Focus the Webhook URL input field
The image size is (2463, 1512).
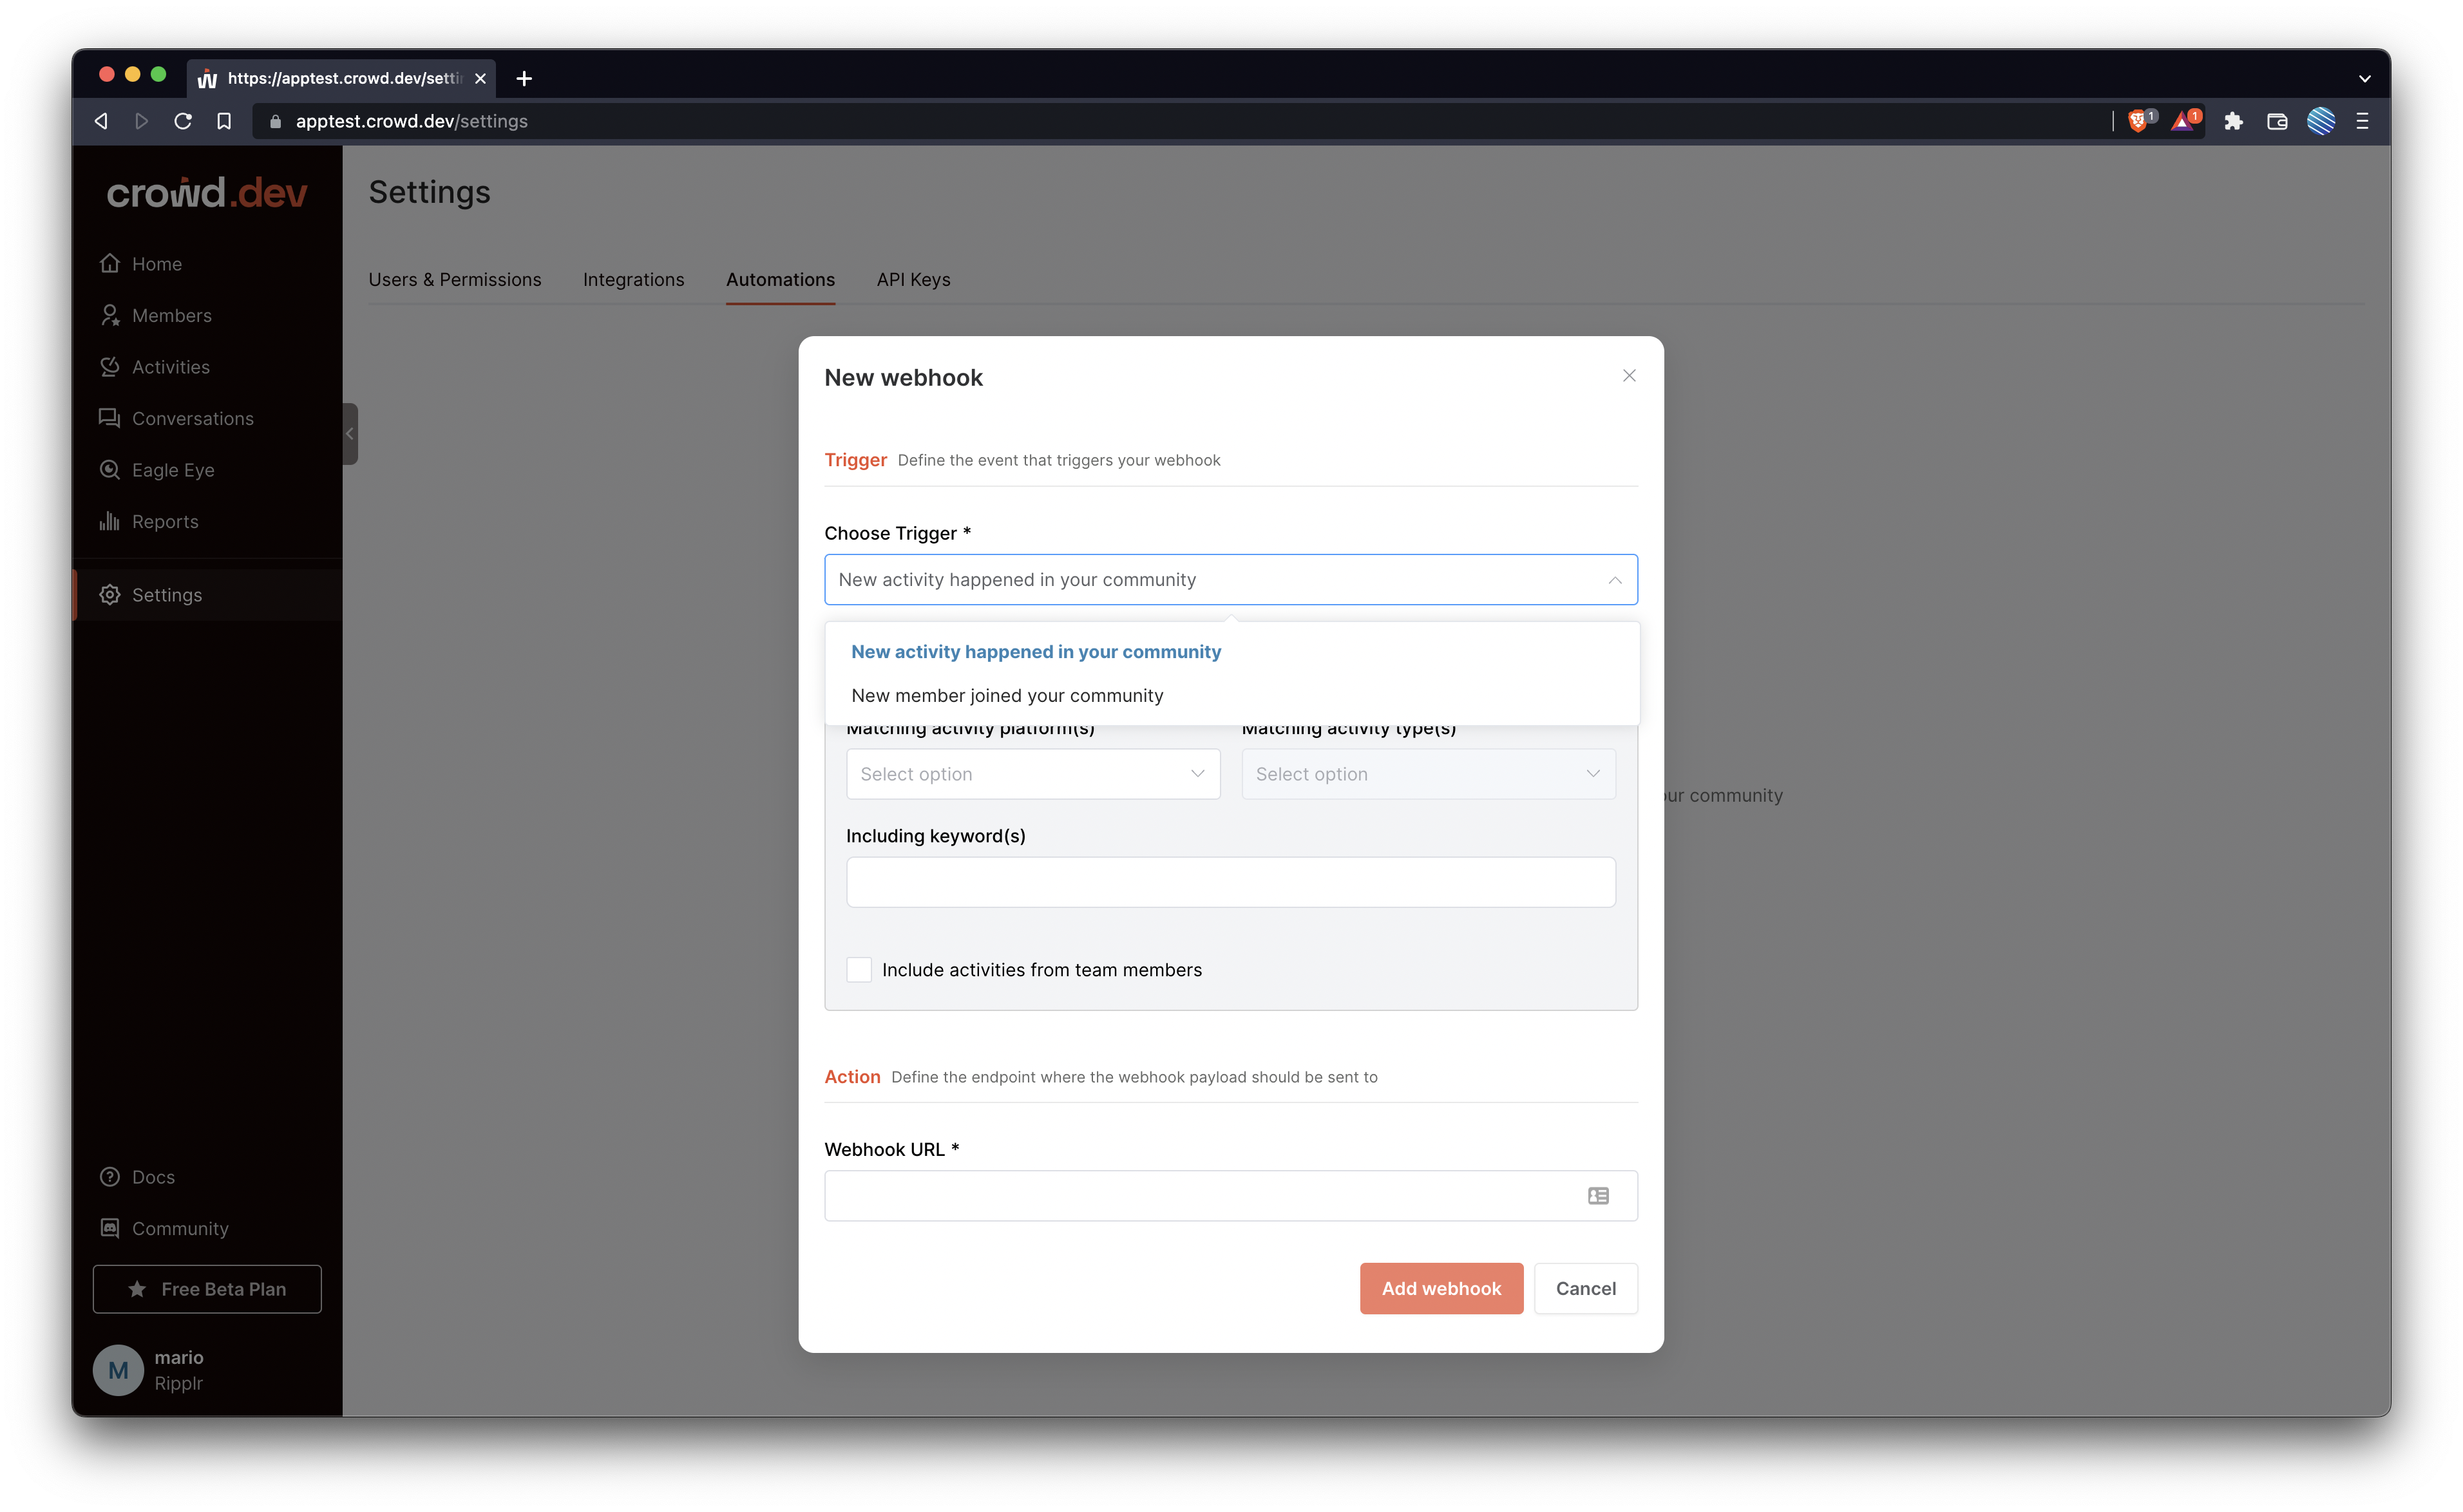coord(1231,1196)
